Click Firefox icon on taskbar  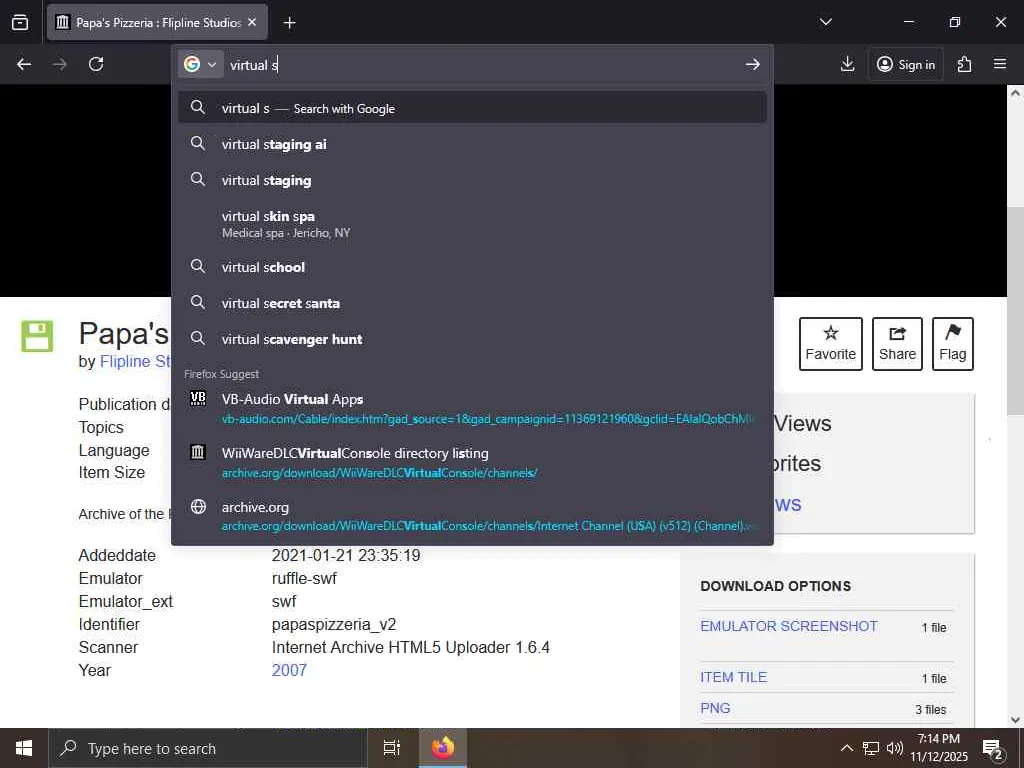click(x=442, y=748)
